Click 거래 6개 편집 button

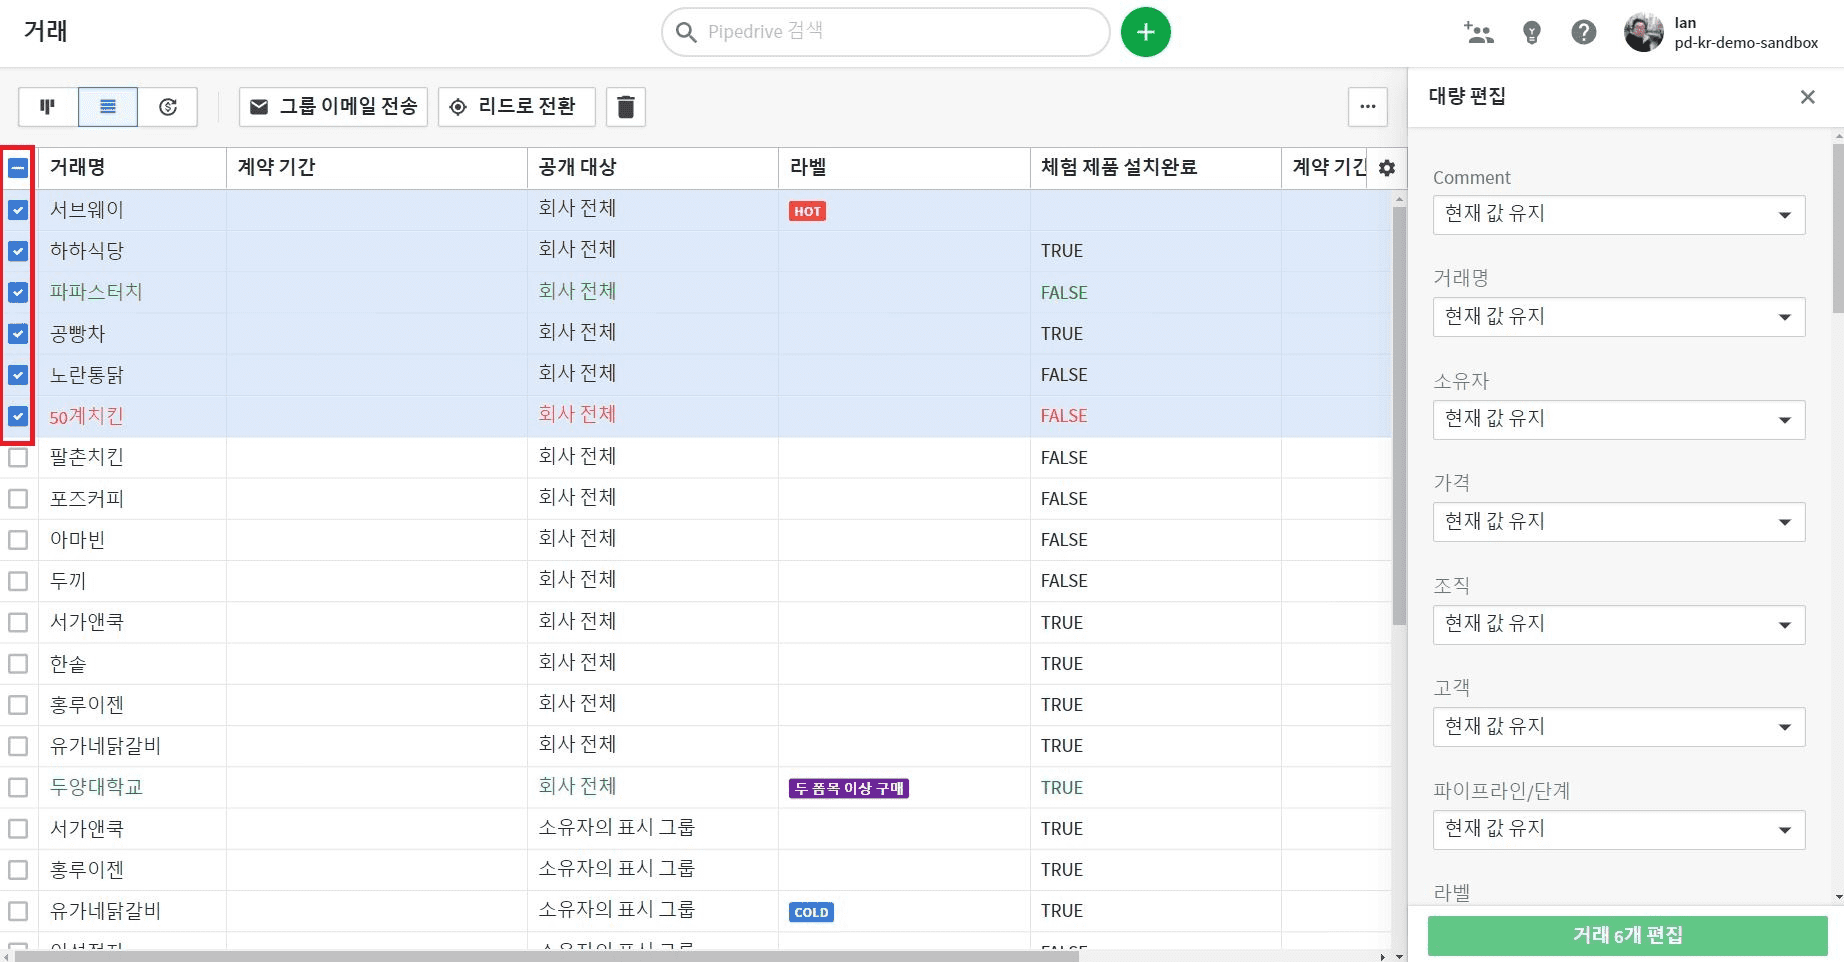pos(1627,936)
